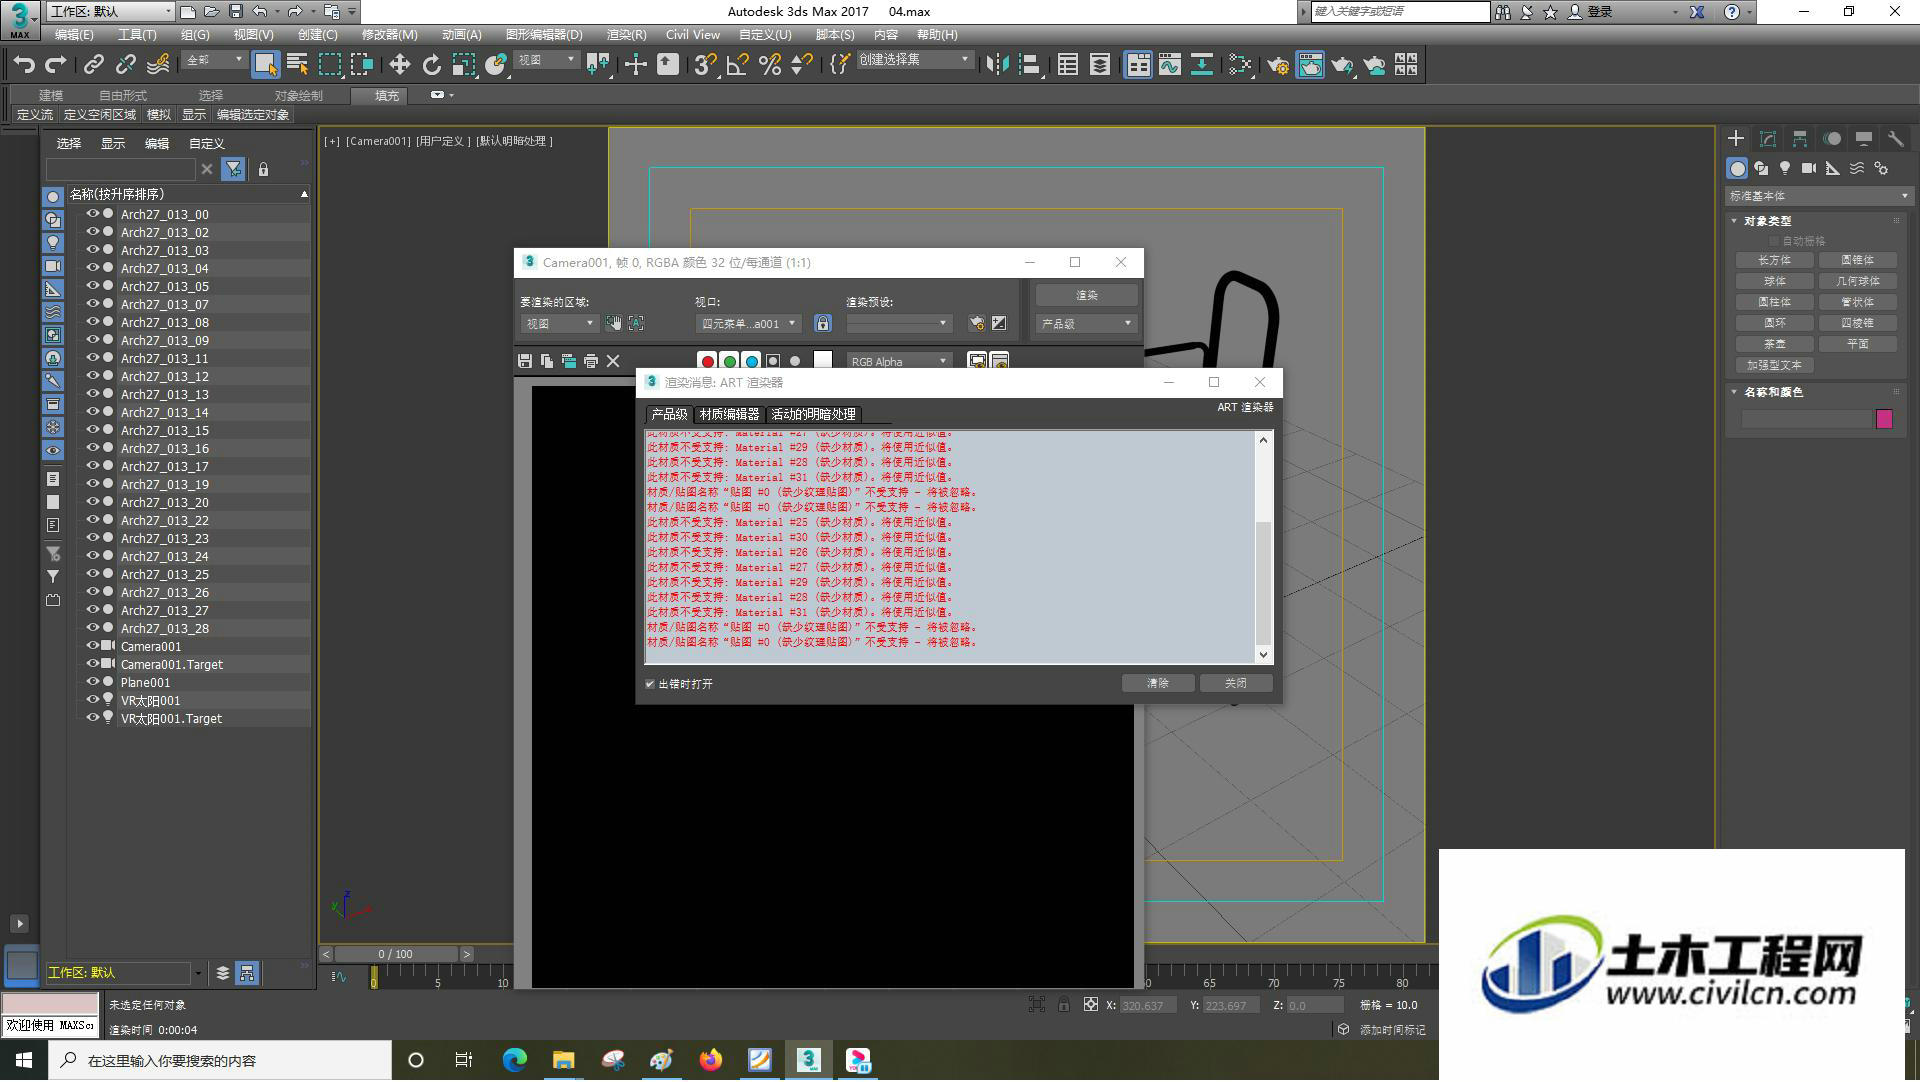Select Lights category in Create panel
Image resolution: width=1920 pixels, height=1082 pixels.
tap(1785, 169)
